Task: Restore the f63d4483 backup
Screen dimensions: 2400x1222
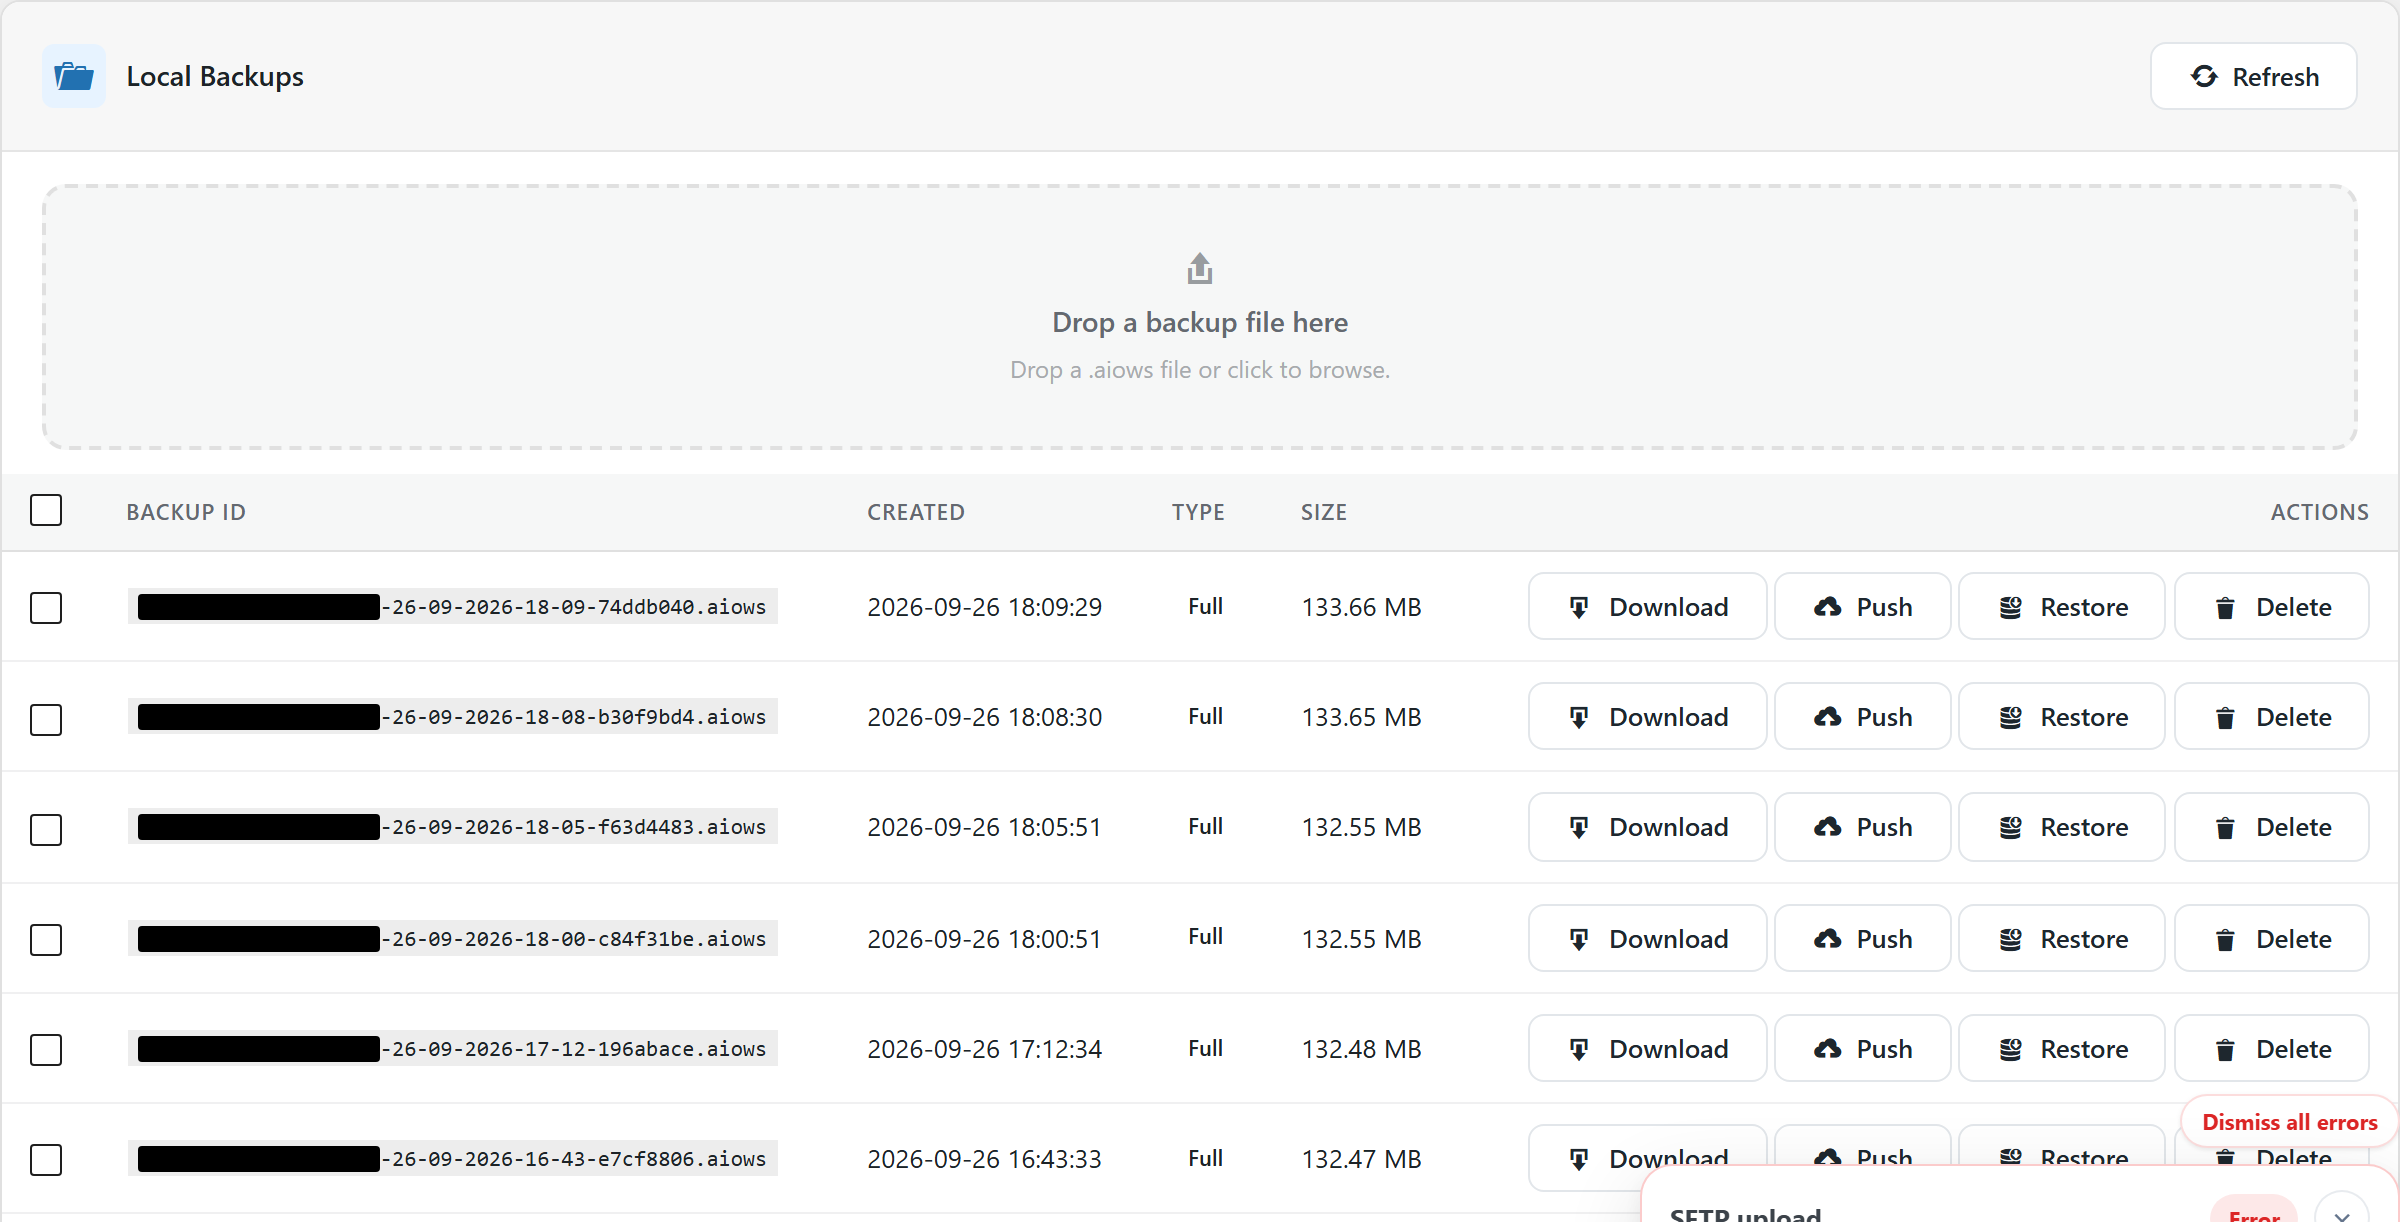Action: pyautogui.click(x=2061, y=826)
